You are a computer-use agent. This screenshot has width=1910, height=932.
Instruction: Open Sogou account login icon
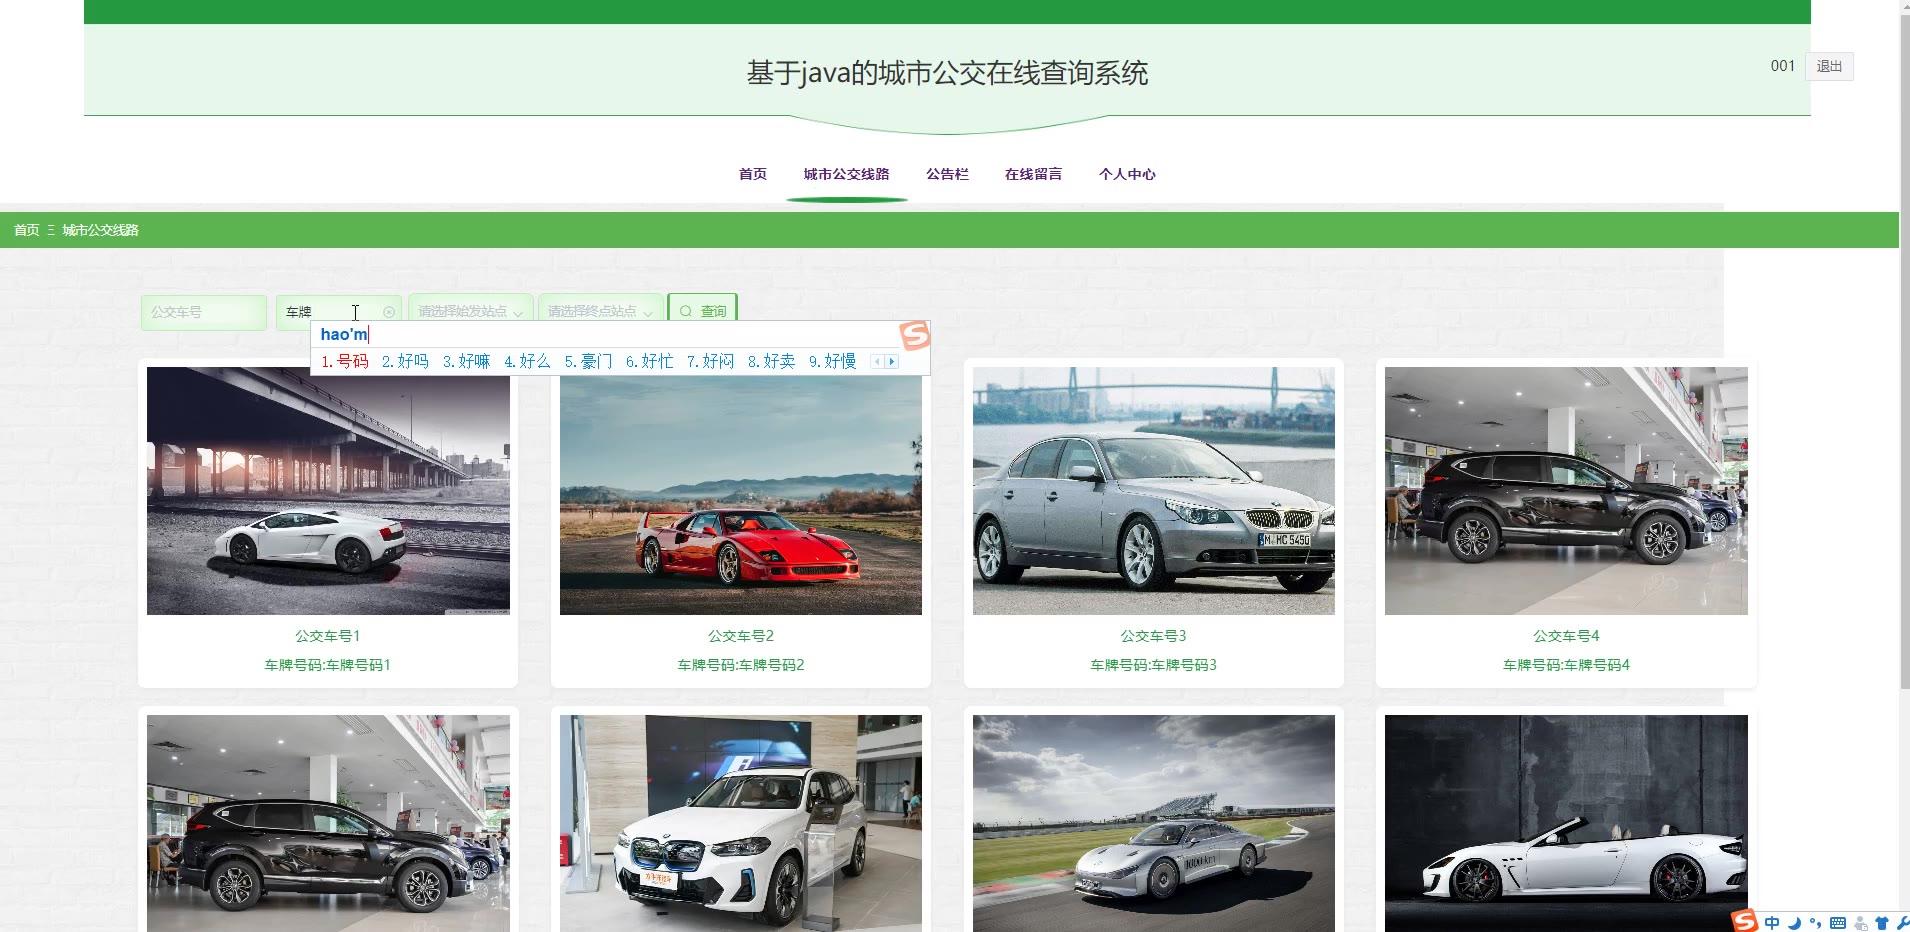coord(1860,923)
